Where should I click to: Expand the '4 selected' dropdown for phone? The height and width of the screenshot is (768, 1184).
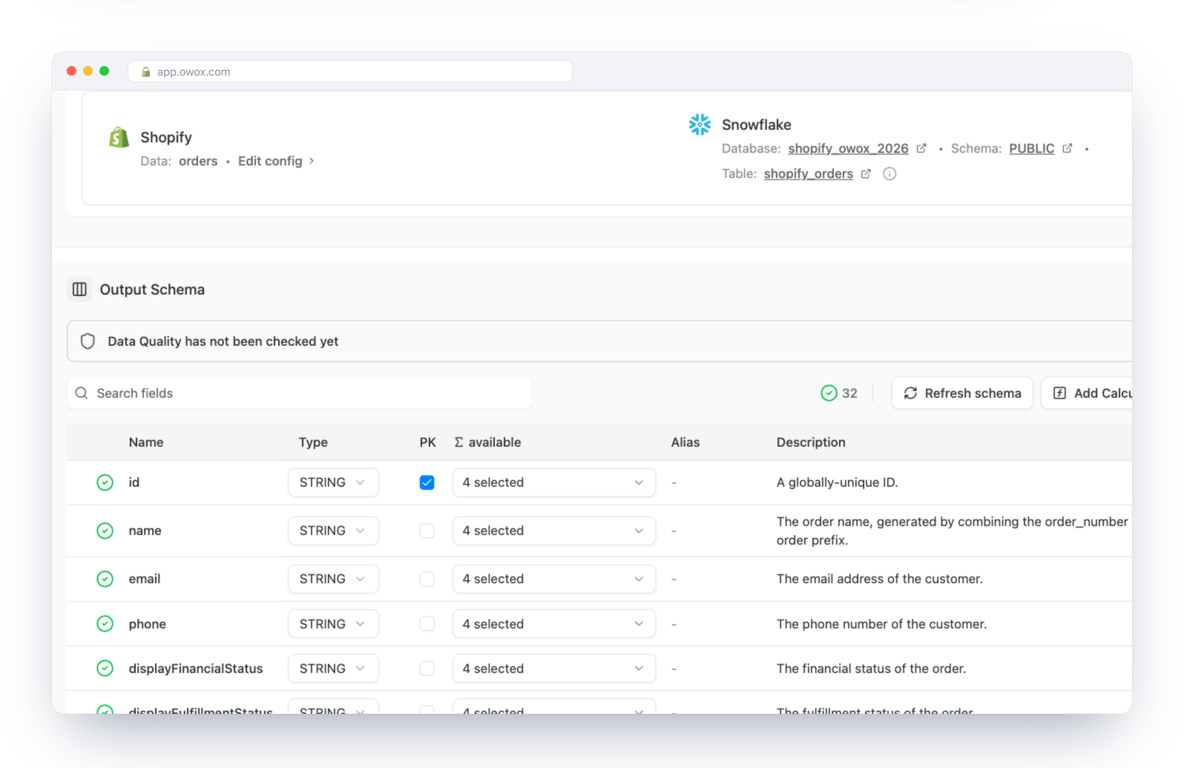pos(553,624)
